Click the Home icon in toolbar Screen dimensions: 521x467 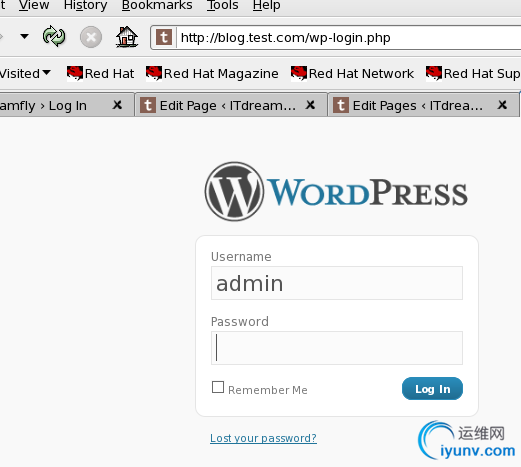pos(127,36)
